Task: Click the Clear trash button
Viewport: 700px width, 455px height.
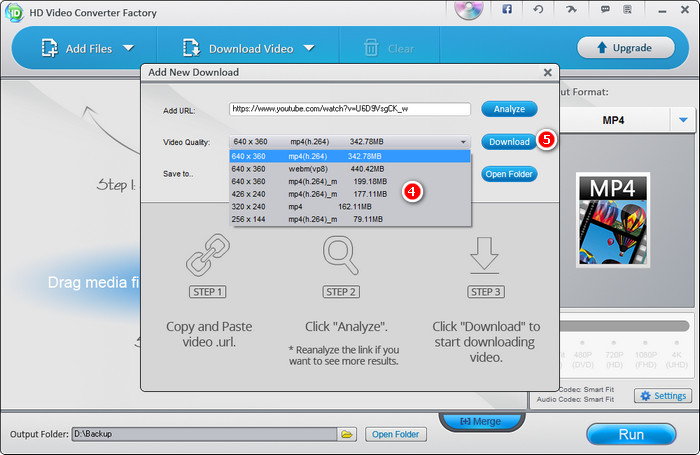Action: (389, 48)
